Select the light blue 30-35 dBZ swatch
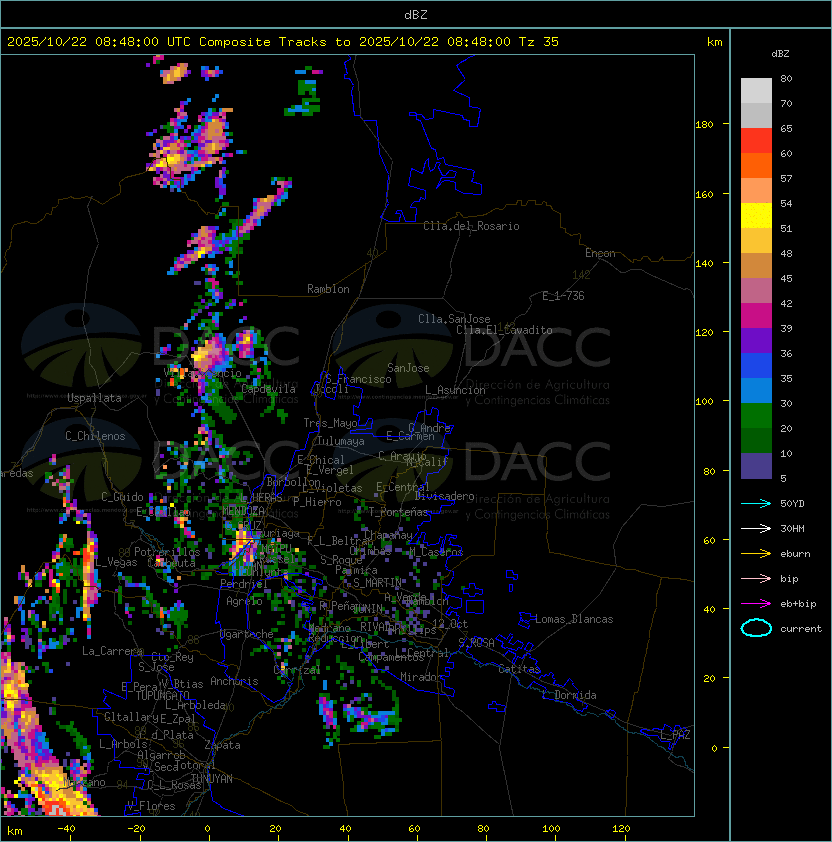Viewport: 832px width, 842px height. pyautogui.click(x=756, y=390)
